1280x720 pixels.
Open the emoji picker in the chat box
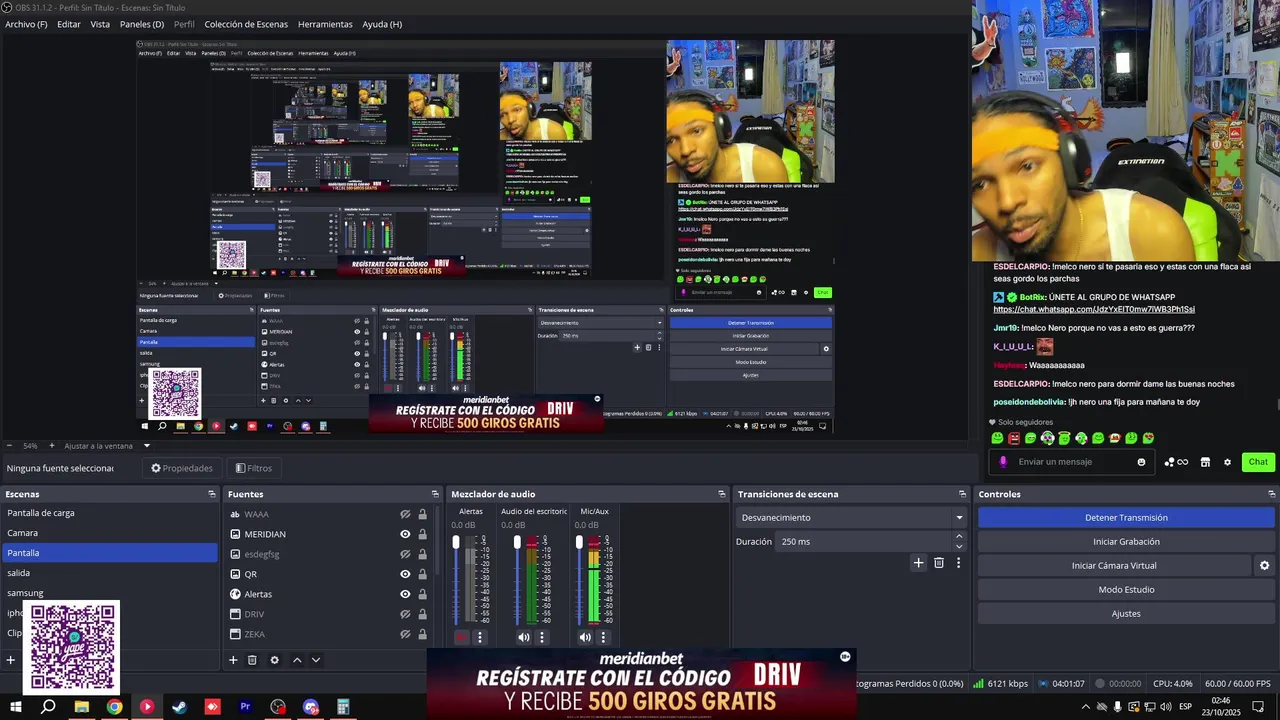coord(1141,462)
